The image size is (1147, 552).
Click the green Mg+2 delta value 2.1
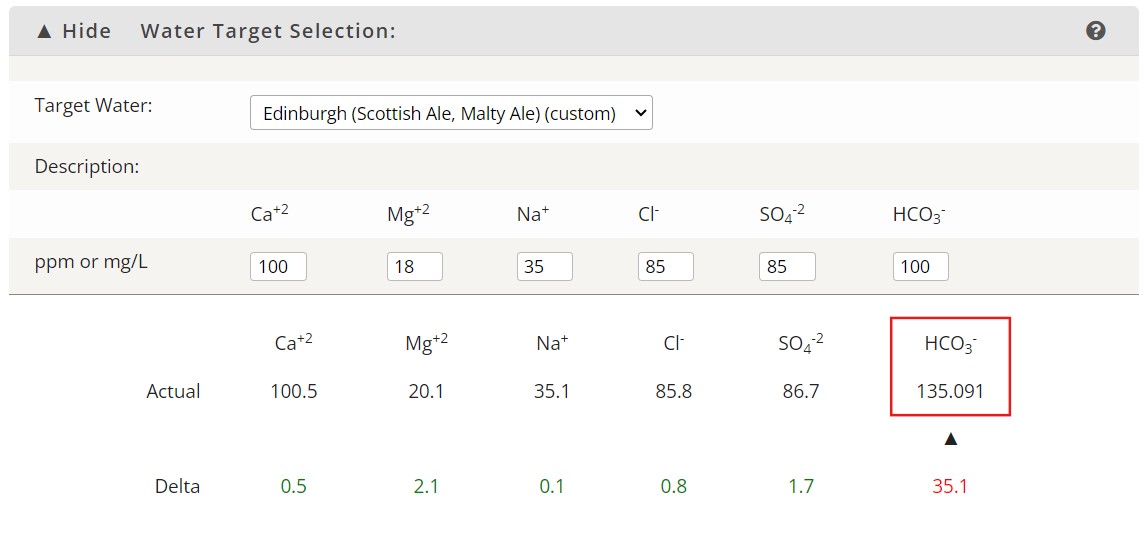[x=426, y=486]
